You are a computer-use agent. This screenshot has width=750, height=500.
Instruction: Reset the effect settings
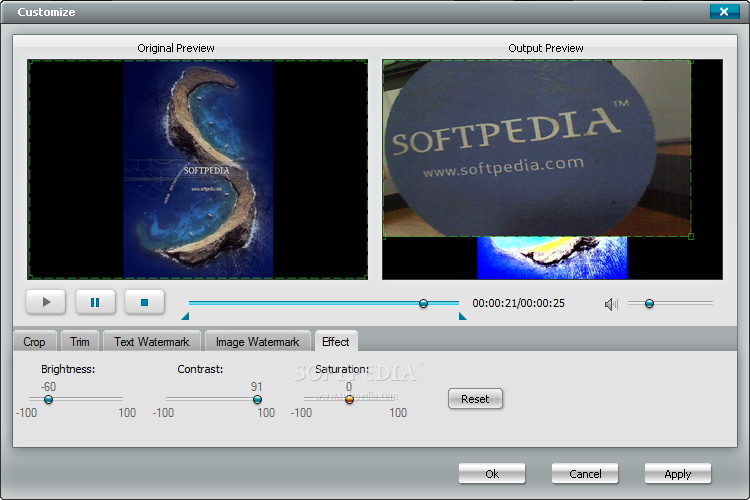coord(475,399)
